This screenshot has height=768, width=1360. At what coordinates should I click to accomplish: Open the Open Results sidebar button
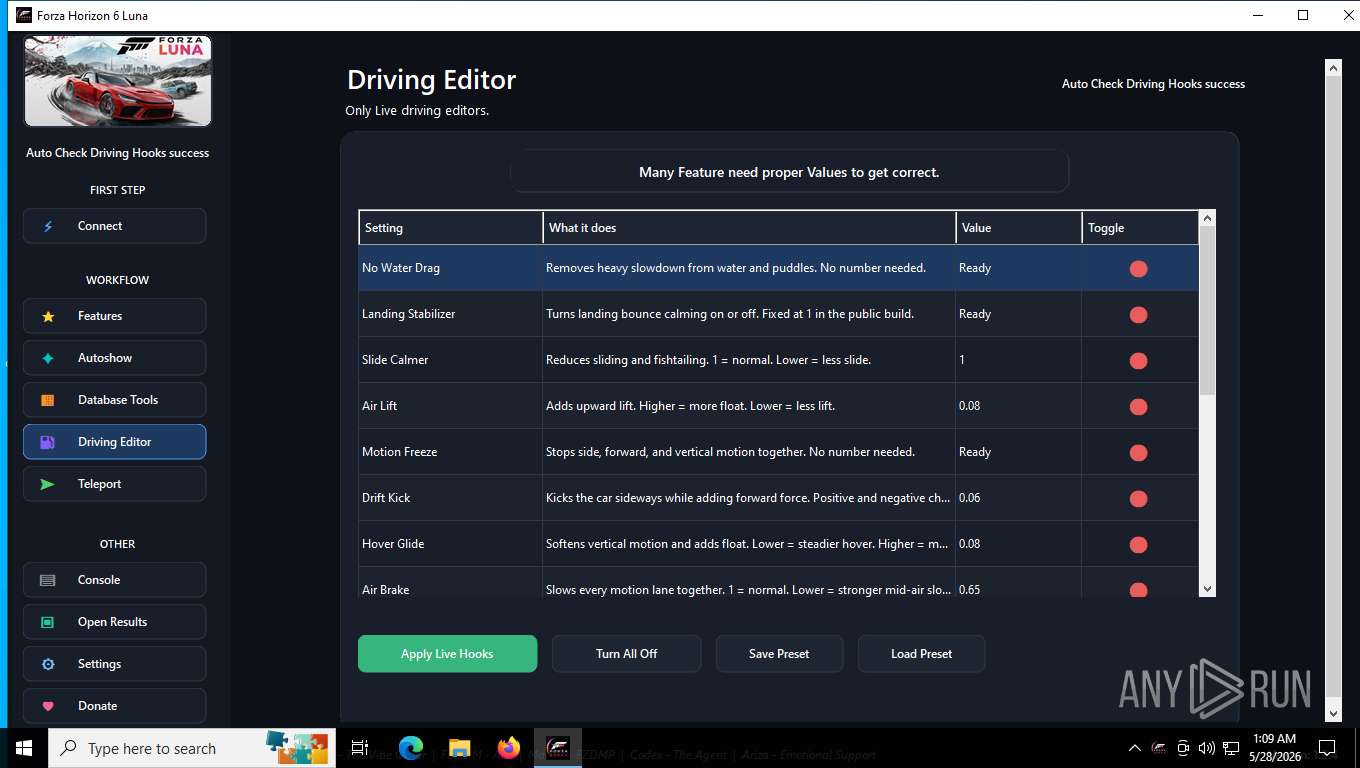[115, 622]
